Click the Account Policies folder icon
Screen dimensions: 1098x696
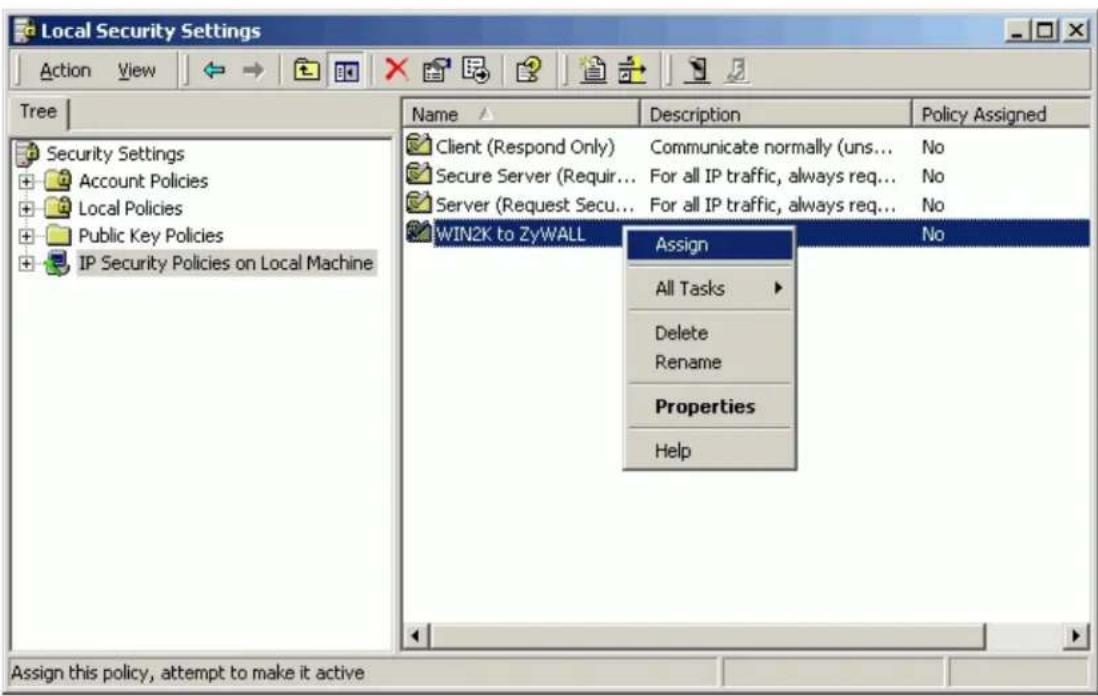(x=58, y=181)
